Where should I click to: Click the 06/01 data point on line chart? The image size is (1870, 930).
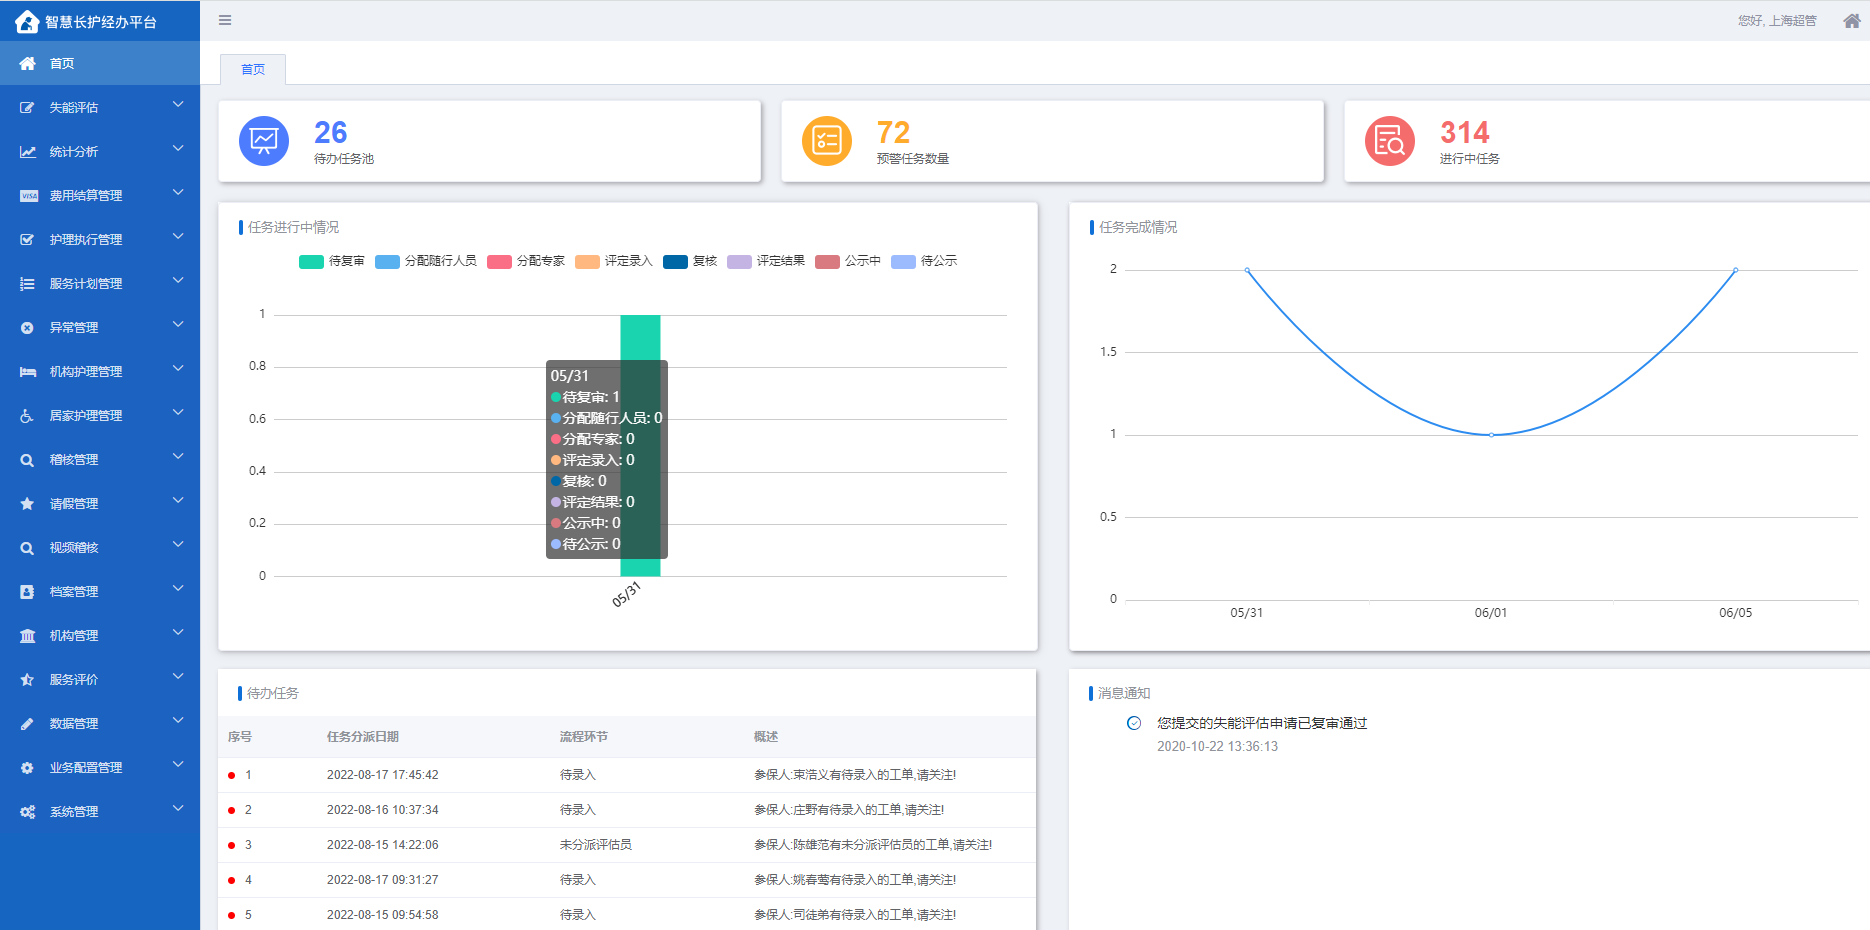point(1491,435)
